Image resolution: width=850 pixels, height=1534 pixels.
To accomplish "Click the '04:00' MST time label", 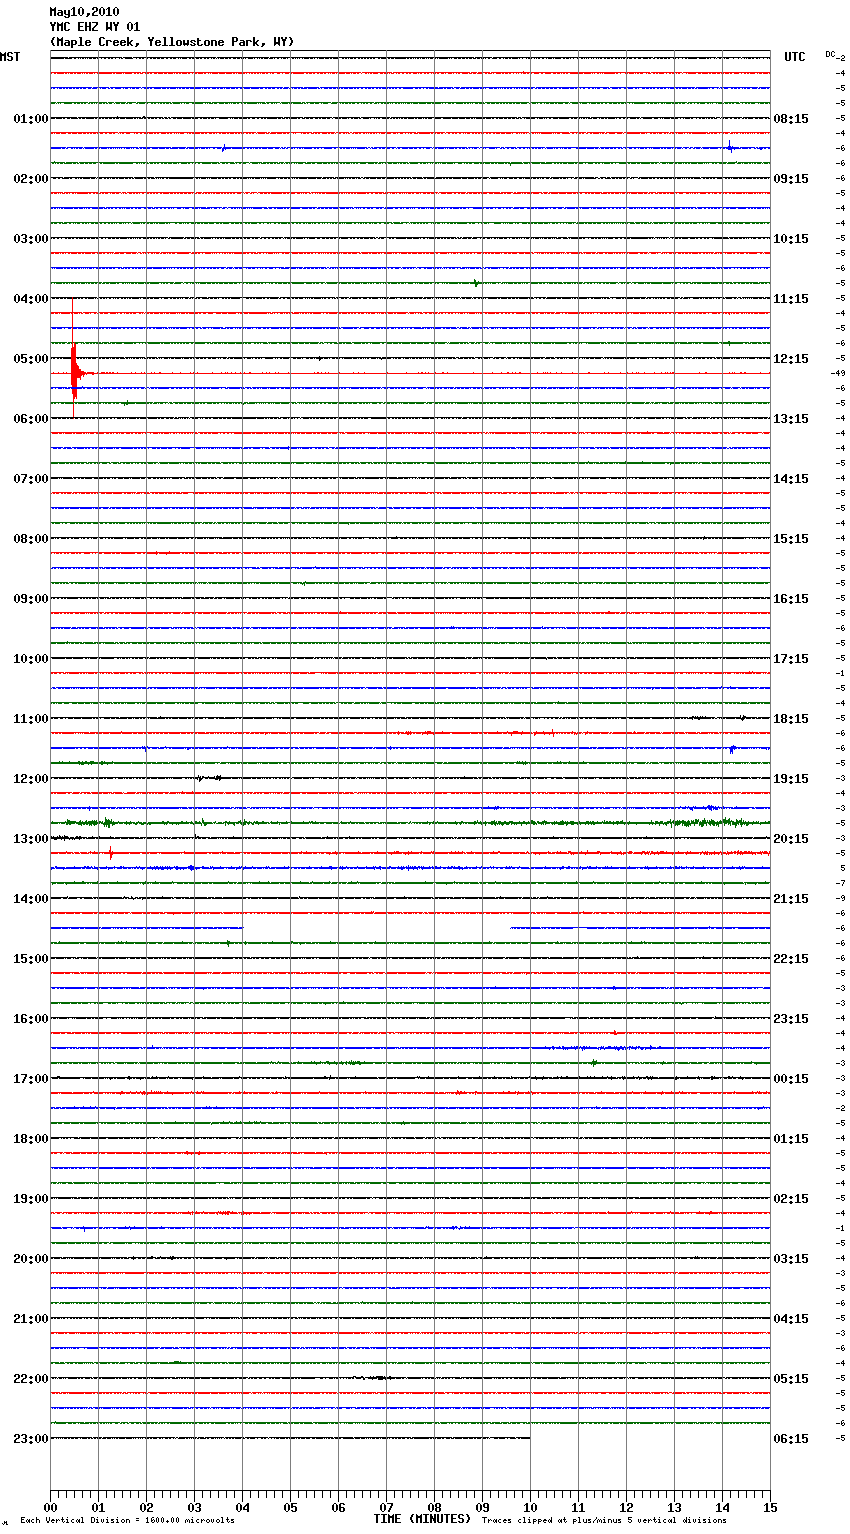I will [31, 299].
